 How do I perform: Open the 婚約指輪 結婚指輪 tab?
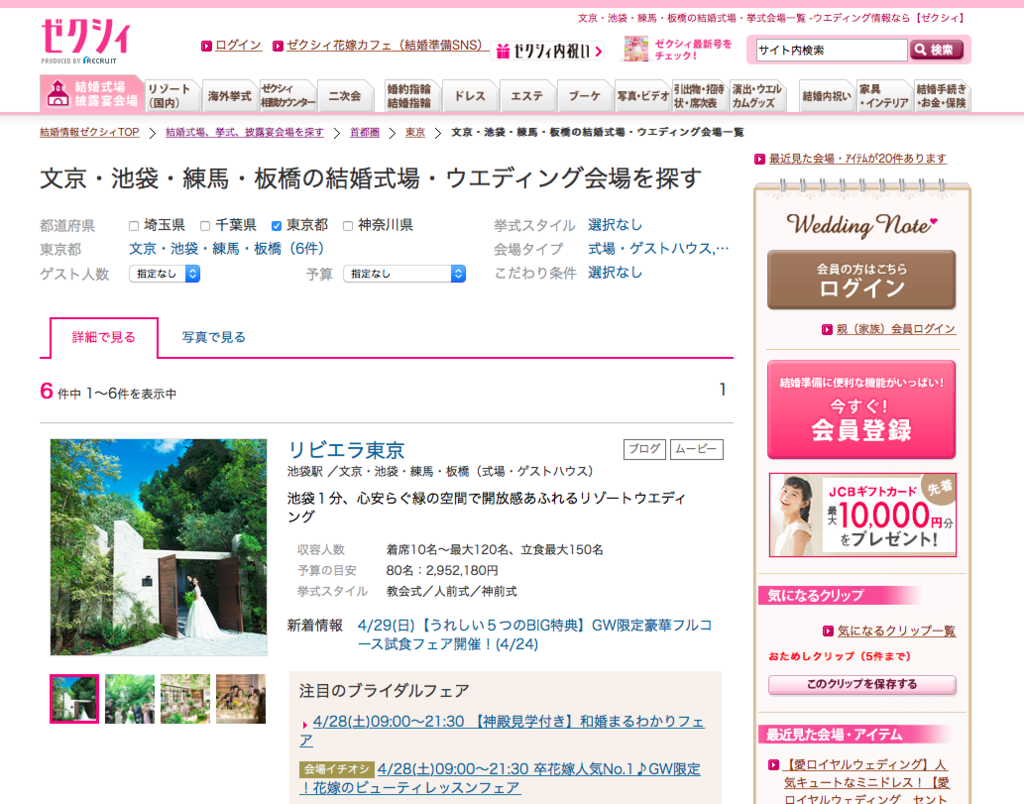(x=410, y=95)
